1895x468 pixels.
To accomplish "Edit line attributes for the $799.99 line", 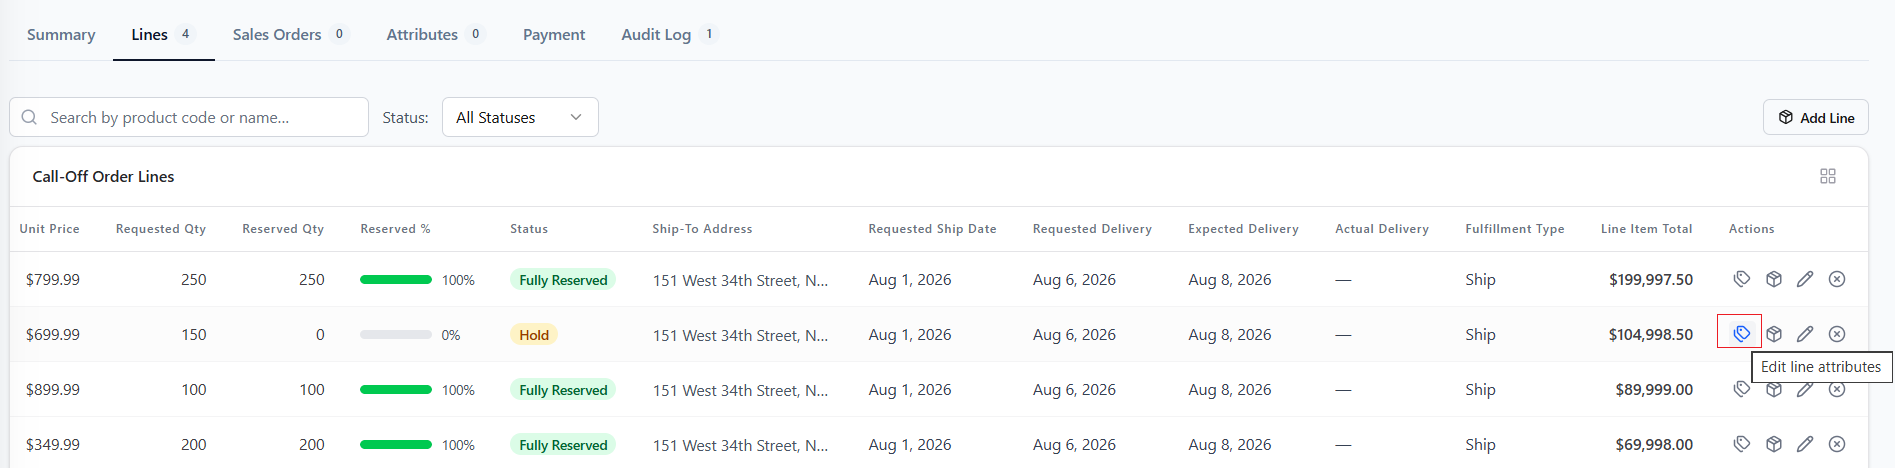I will pyautogui.click(x=1741, y=279).
